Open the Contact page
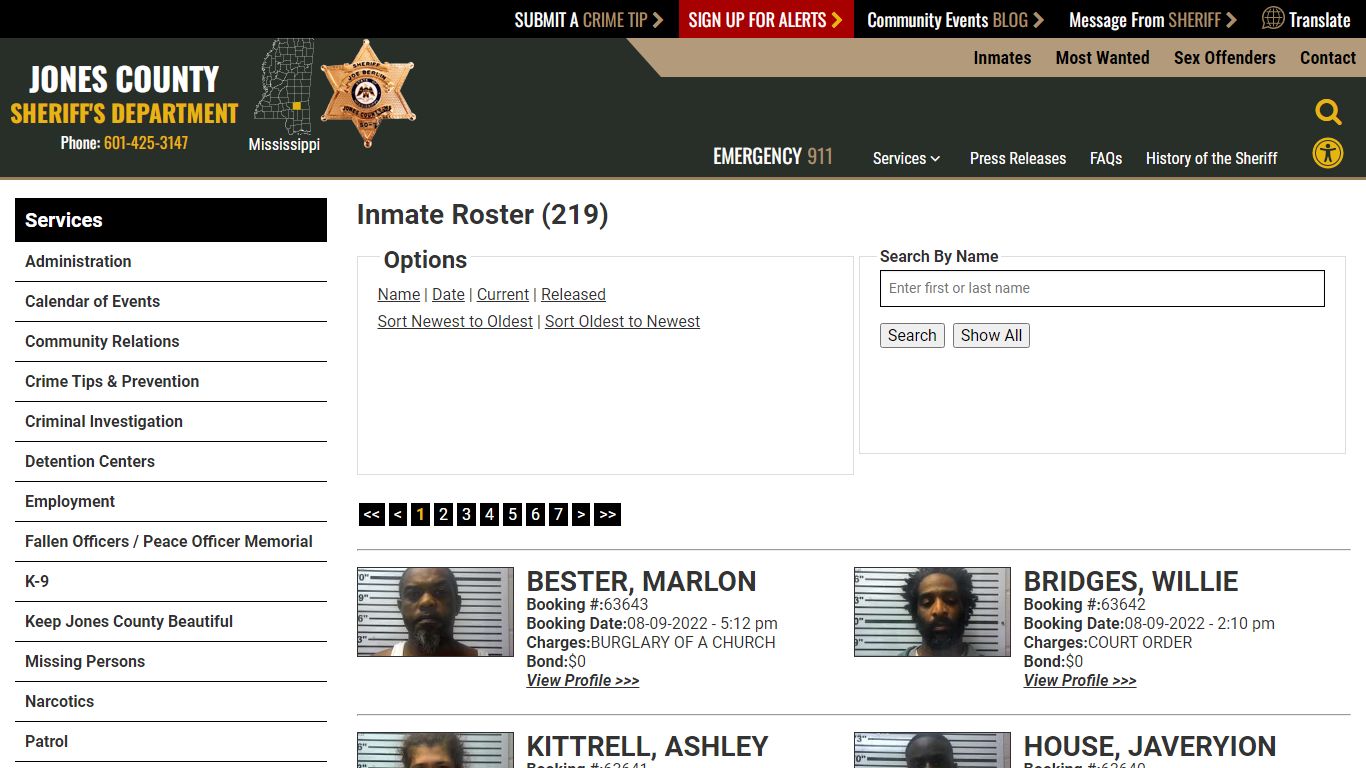The width and height of the screenshot is (1366, 768). coord(1327,58)
